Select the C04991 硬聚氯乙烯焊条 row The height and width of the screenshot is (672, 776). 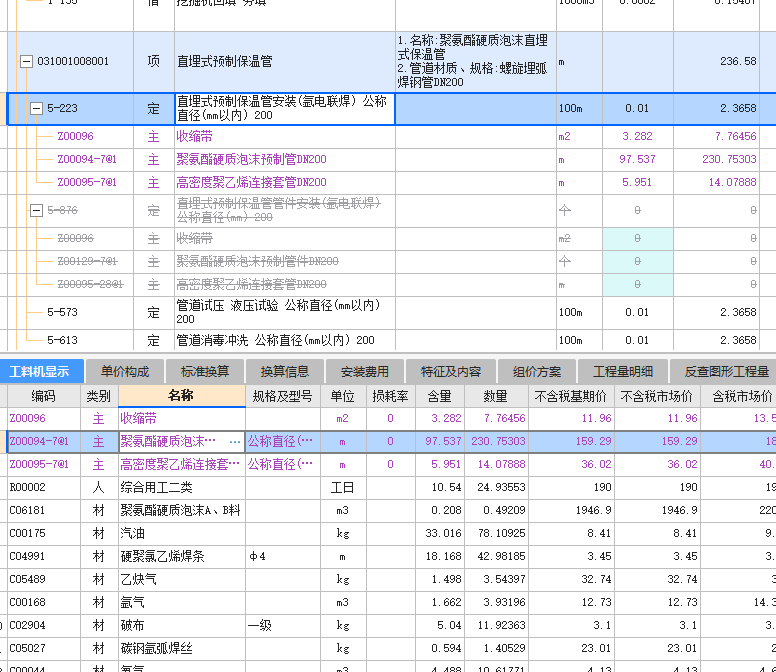click(391, 557)
